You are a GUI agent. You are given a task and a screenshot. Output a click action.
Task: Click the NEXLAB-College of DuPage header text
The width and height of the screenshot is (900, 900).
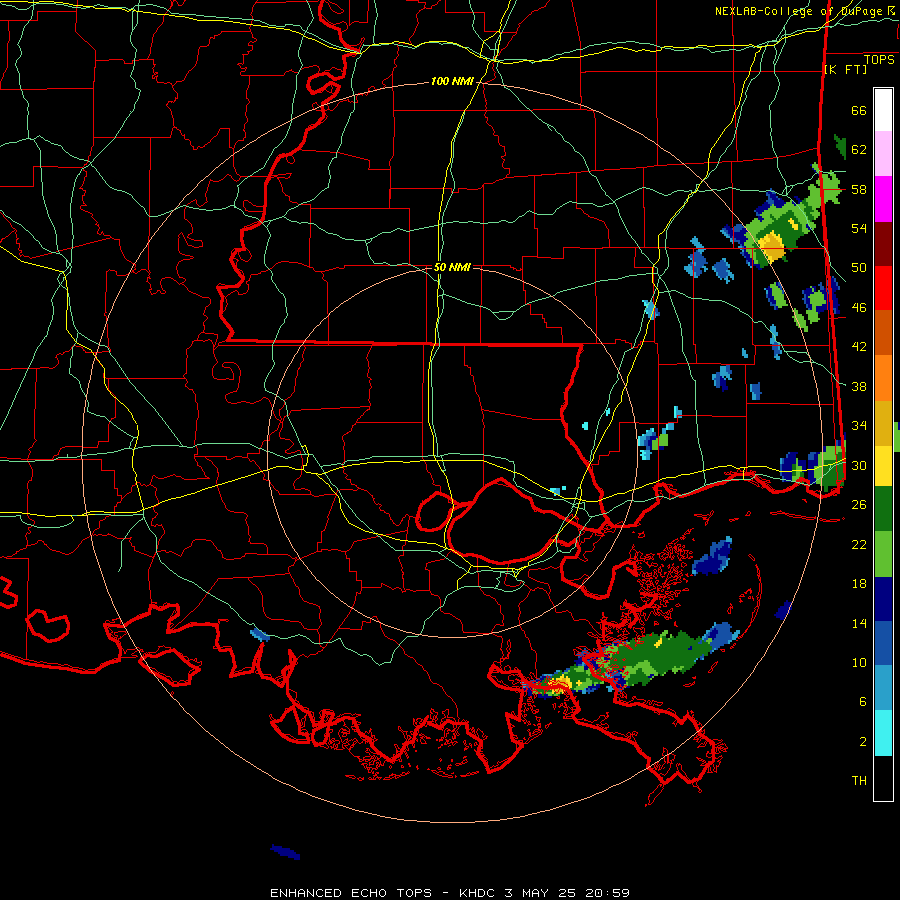804,11
